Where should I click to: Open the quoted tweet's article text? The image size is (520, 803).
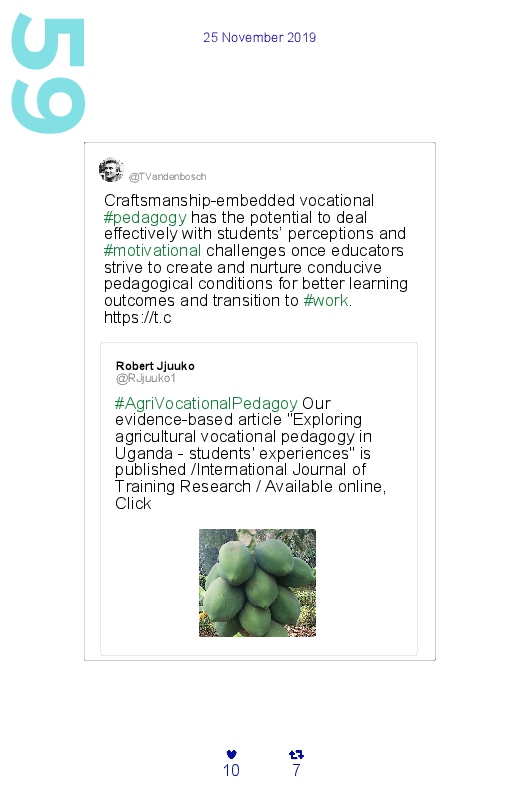250,453
